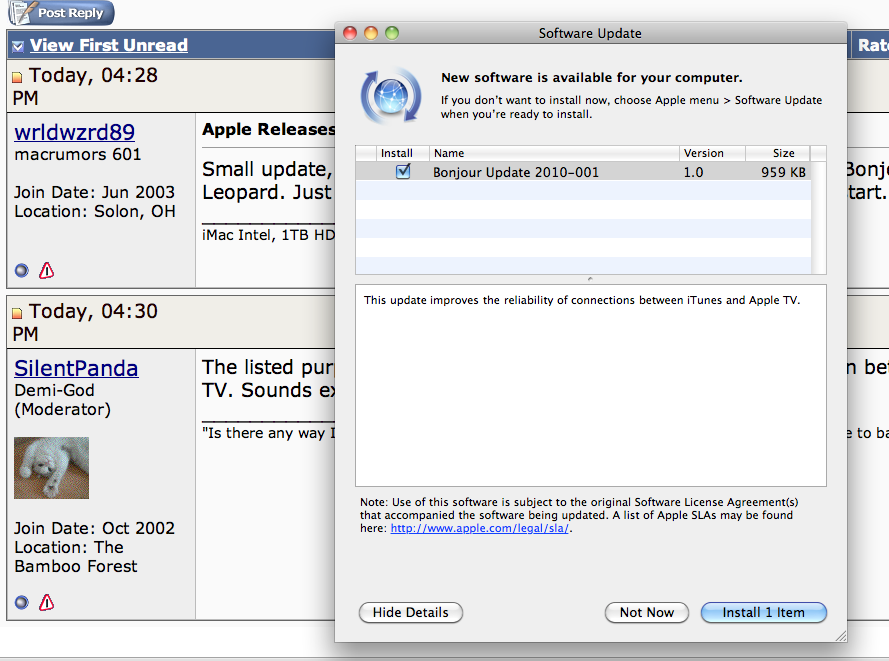This screenshot has width=889, height=661.
Task: Click the 'macrumors 601' user rank text
Action: [78, 154]
